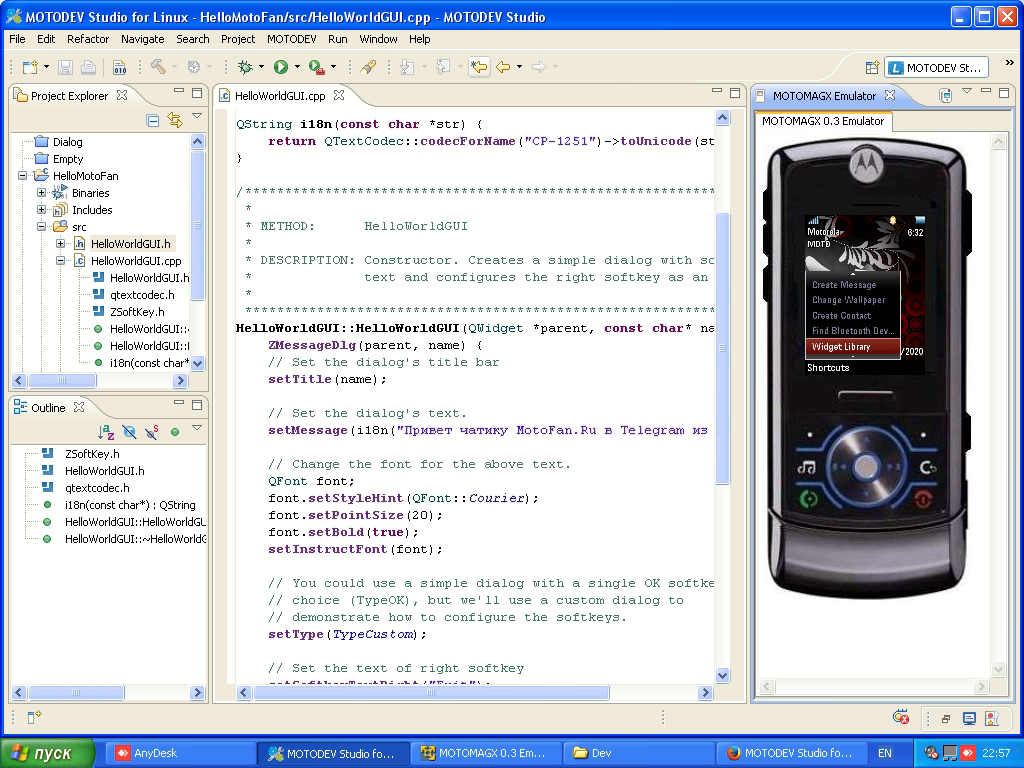Click the status bar icon with red X
The width and height of the screenshot is (1024, 768).
pyautogui.click(x=901, y=718)
